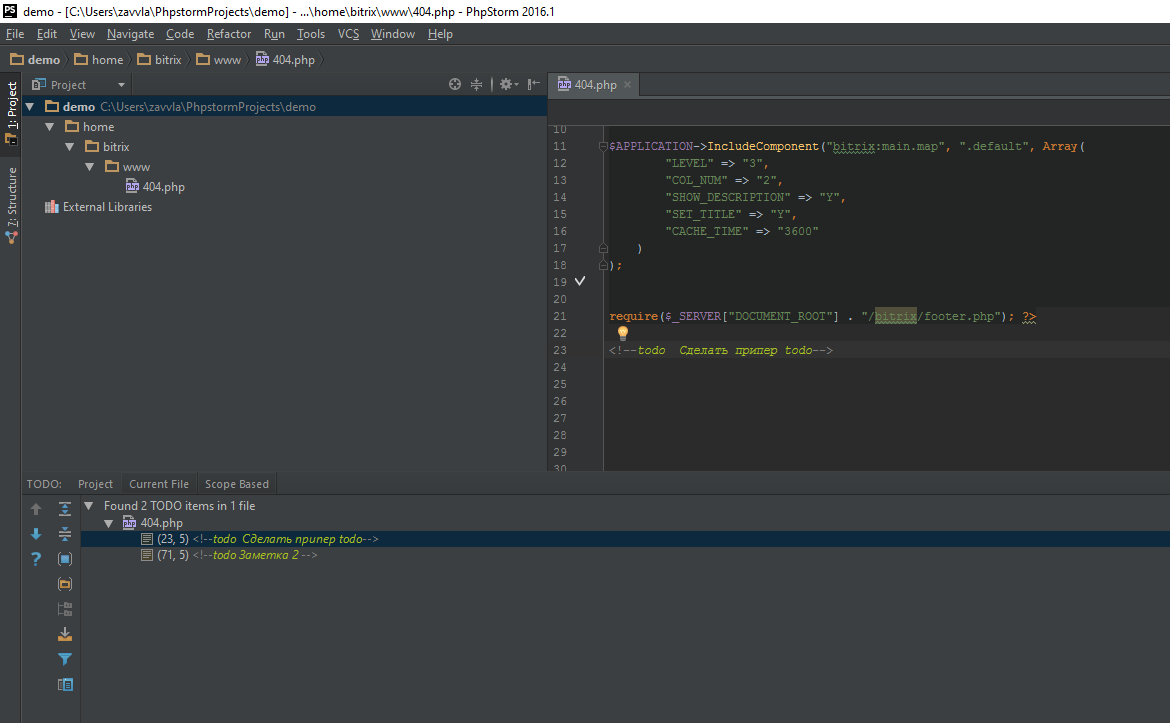Viewport: 1170px width, 723px height.
Task: Collapse the bitrix folder in tree
Action: click(70, 147)
